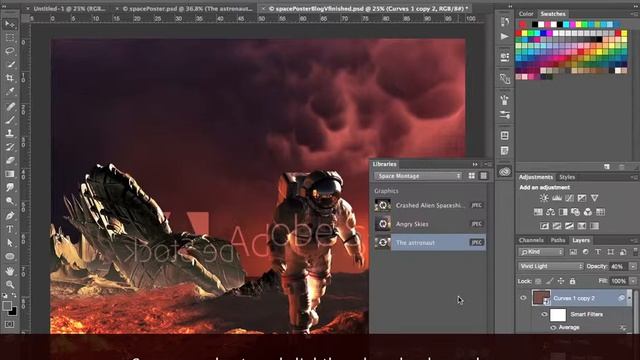Toggle Average filter visibility eye
The image size is (640, 360).
[553, 328]
